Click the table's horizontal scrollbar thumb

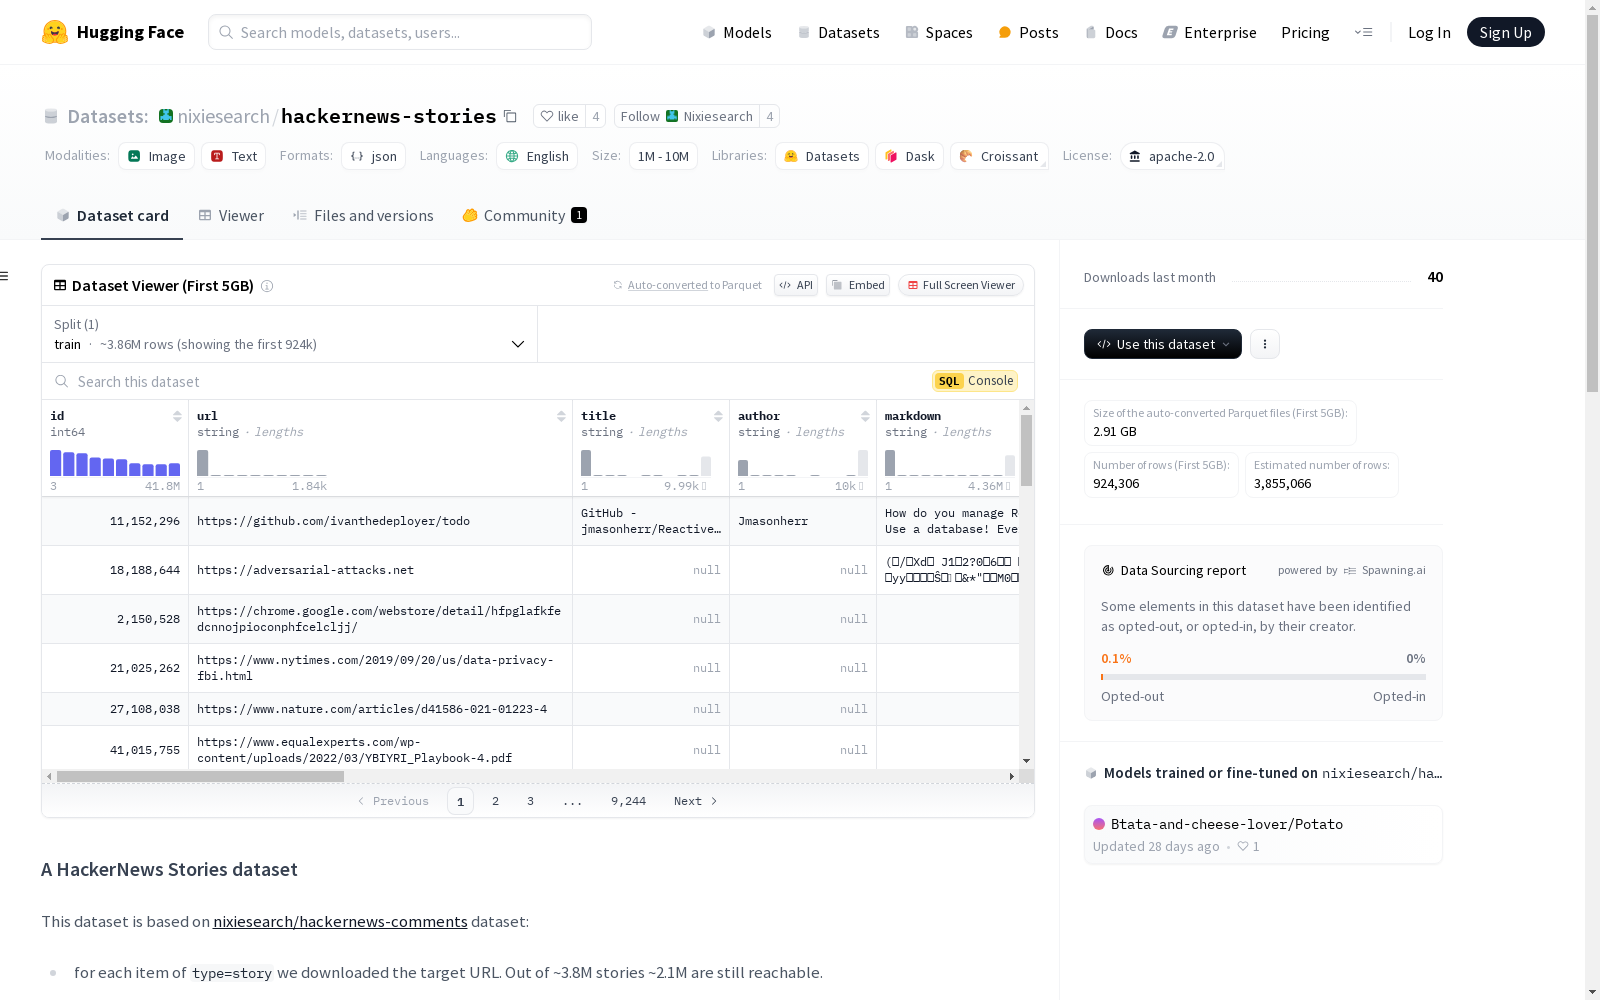pyautogui.click(x=200, y=776)
